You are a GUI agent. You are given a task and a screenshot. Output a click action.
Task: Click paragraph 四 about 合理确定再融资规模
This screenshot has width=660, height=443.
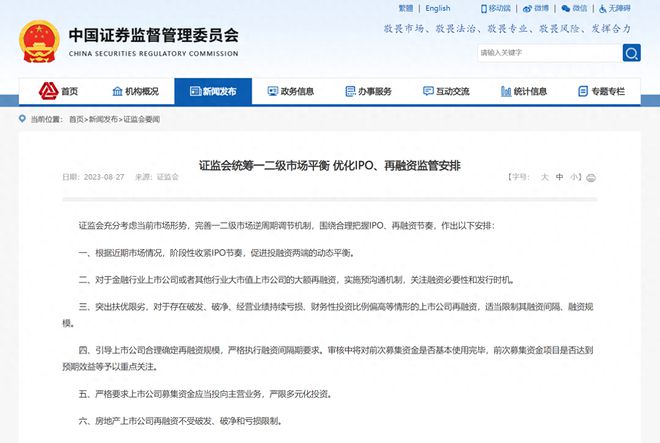point(328,358)
